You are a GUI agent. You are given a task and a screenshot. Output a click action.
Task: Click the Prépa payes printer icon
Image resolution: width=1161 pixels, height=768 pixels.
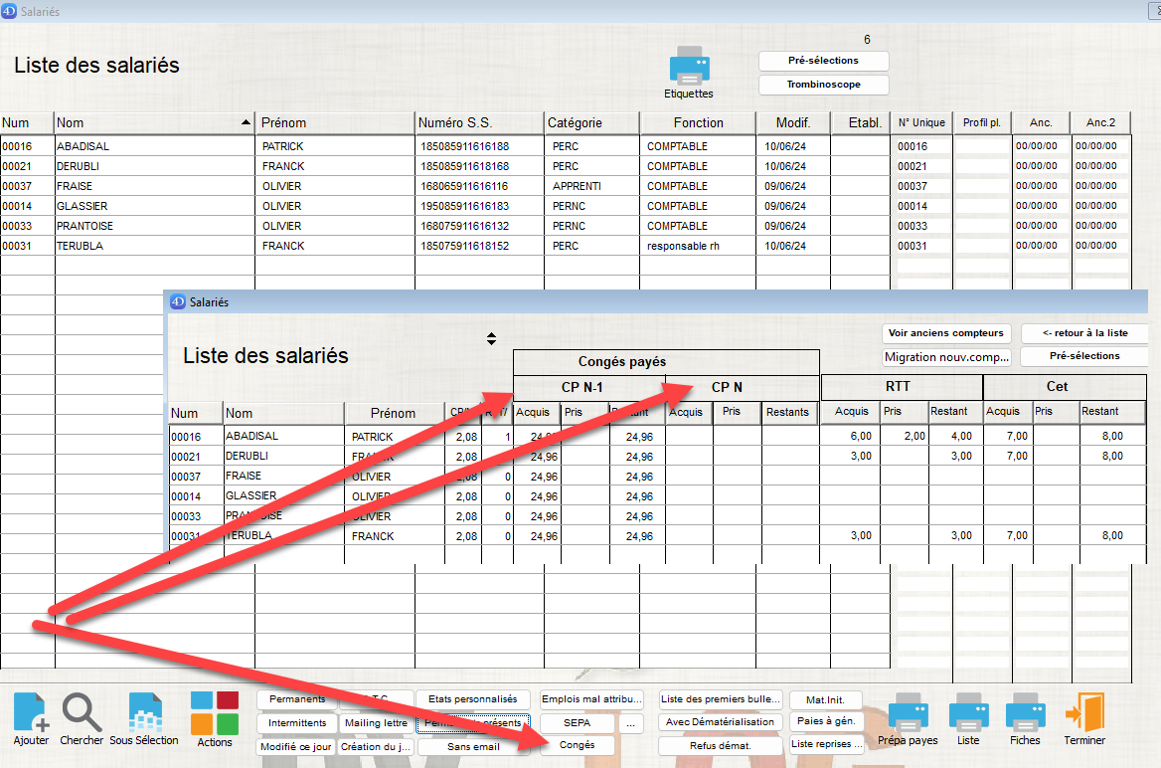tap(908, 713)
